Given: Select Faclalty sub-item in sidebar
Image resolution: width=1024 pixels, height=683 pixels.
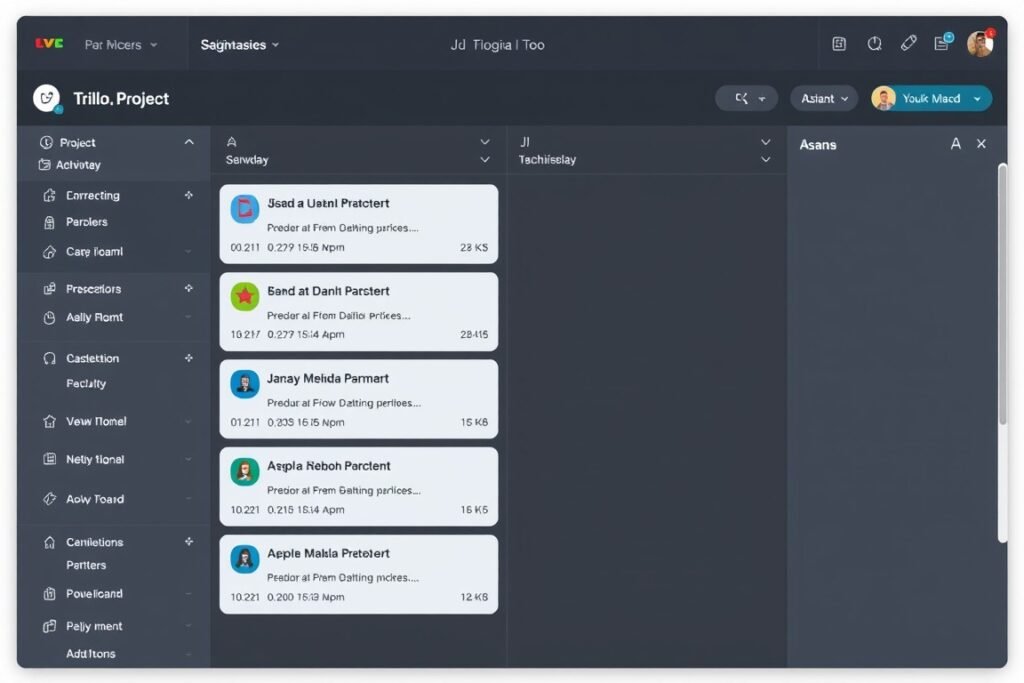Looking at the screenshot, I should coord(86,383).
